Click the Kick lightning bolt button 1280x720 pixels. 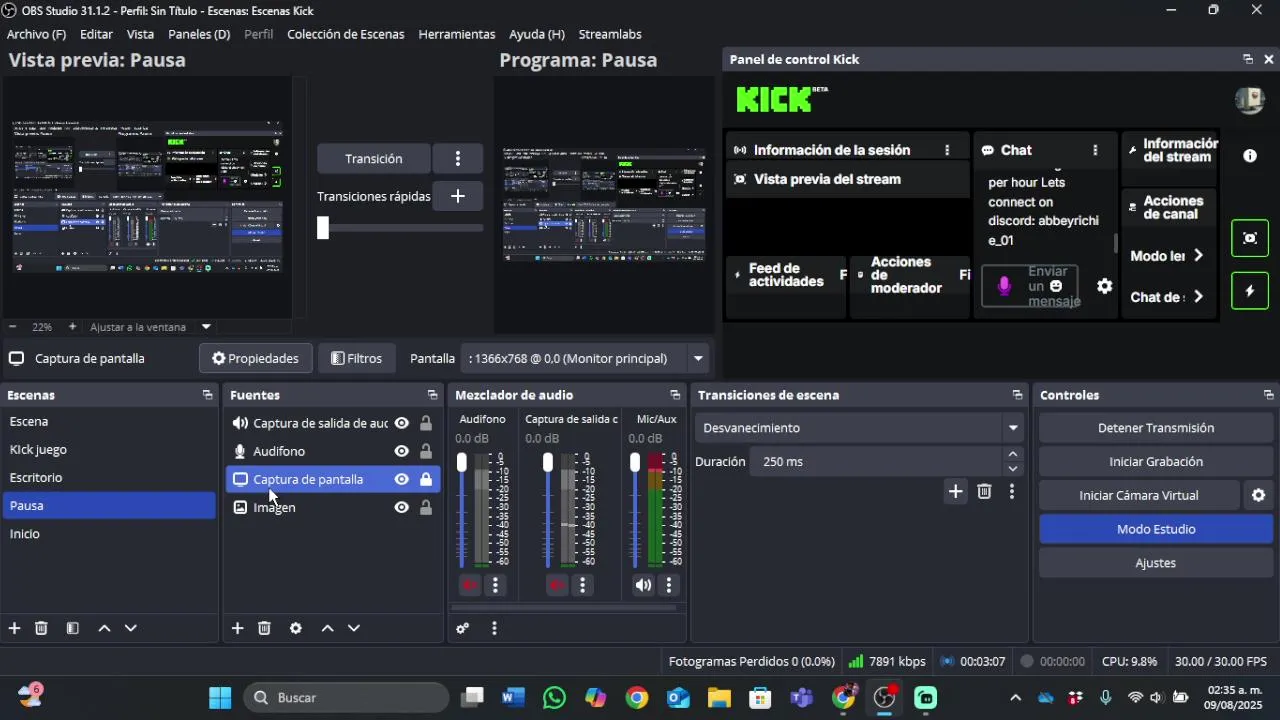click(1250, 291)
